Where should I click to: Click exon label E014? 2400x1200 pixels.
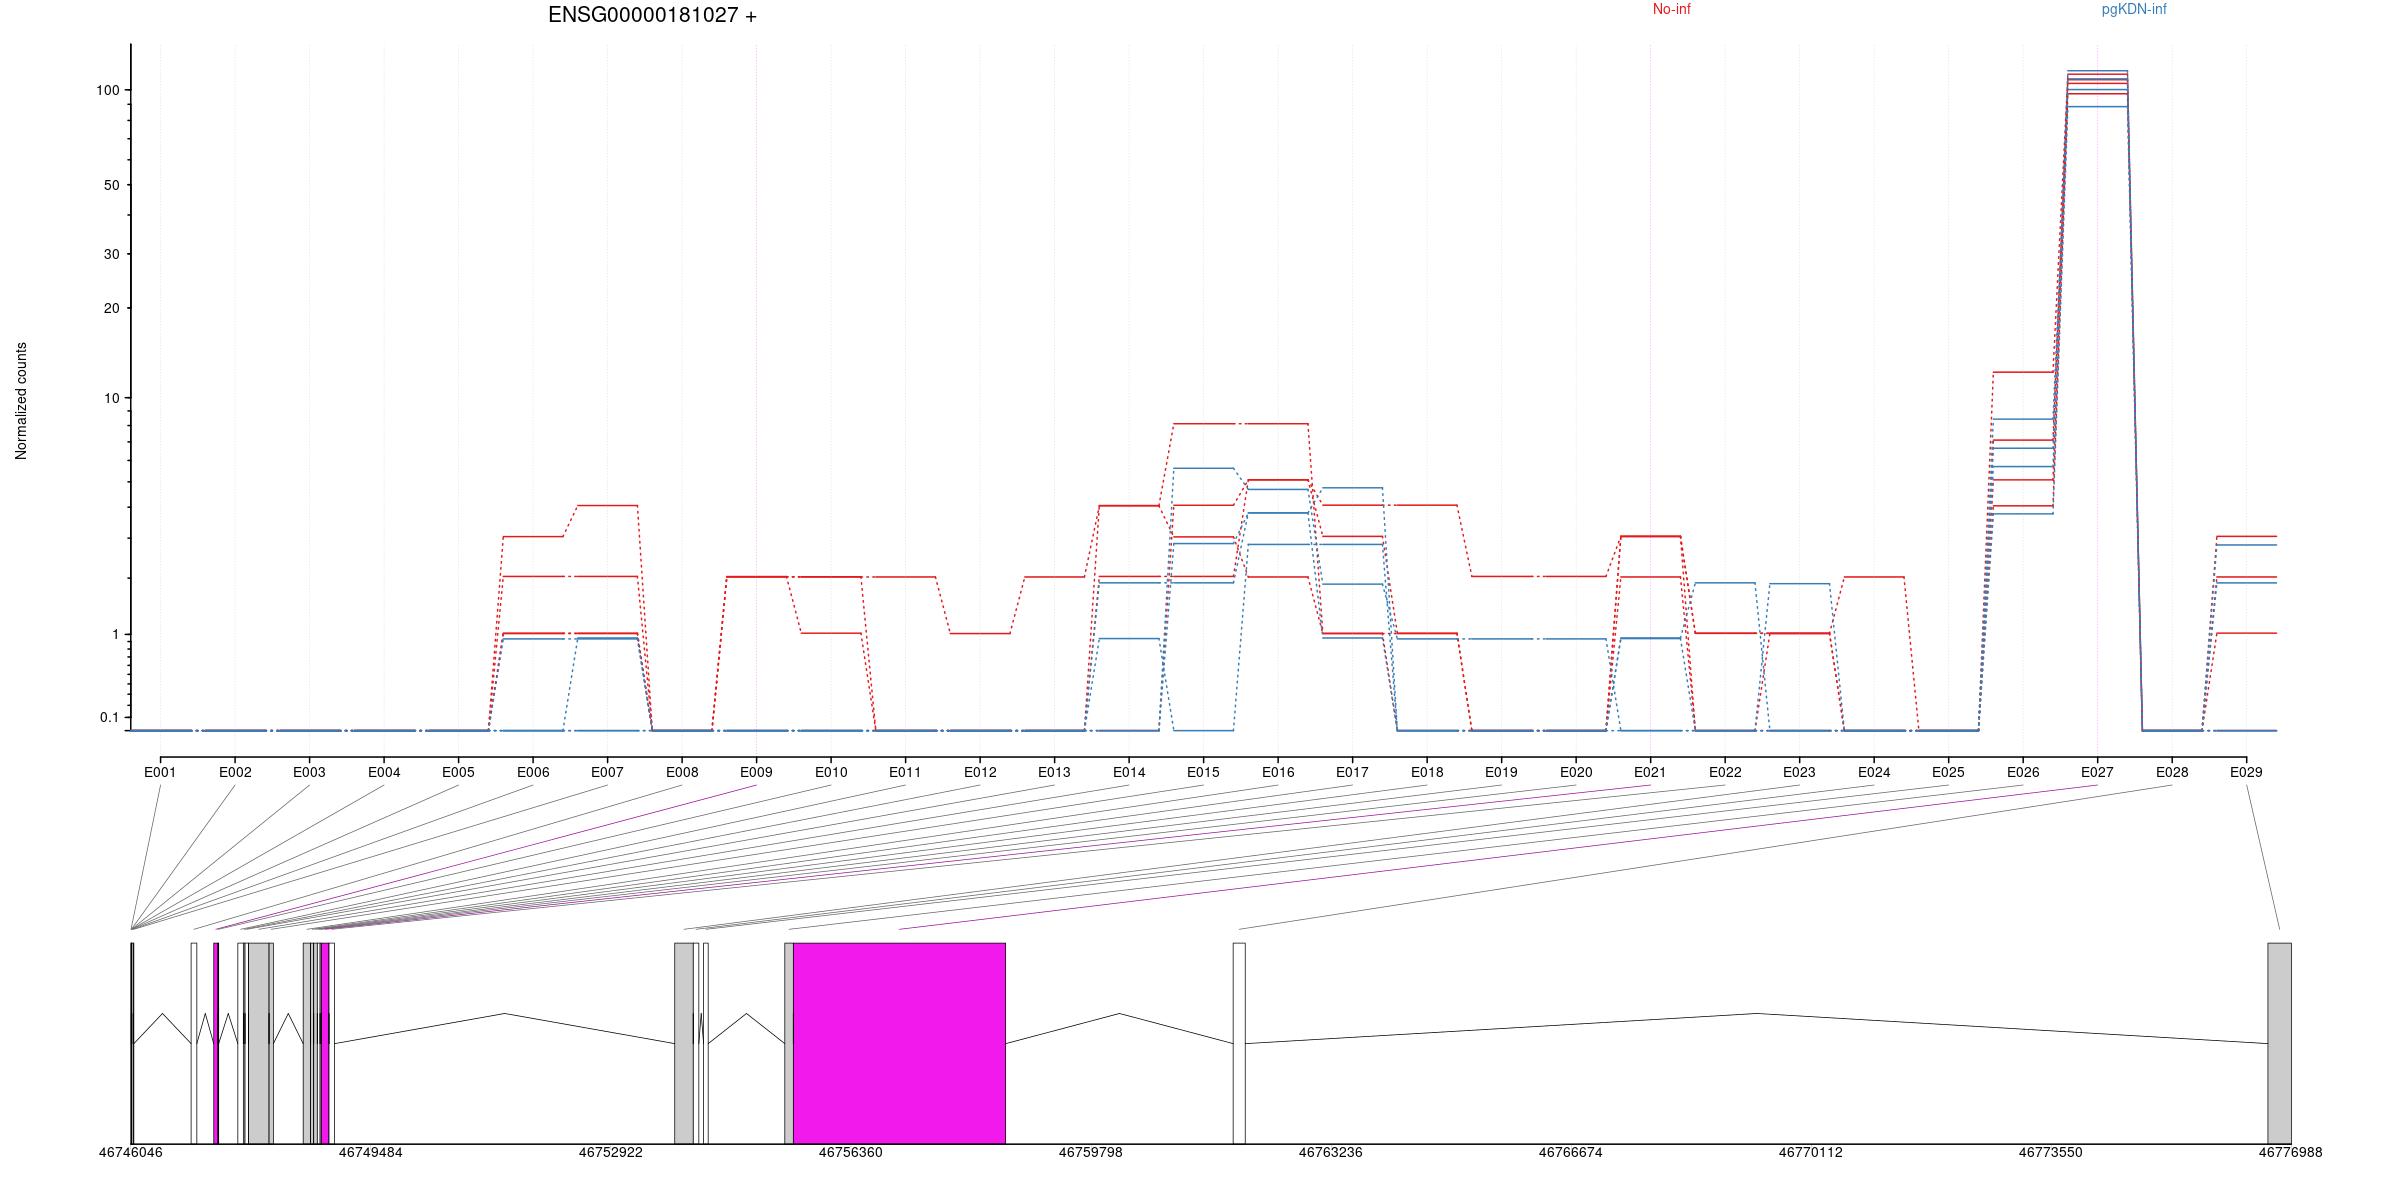[x=1129, y=772]
